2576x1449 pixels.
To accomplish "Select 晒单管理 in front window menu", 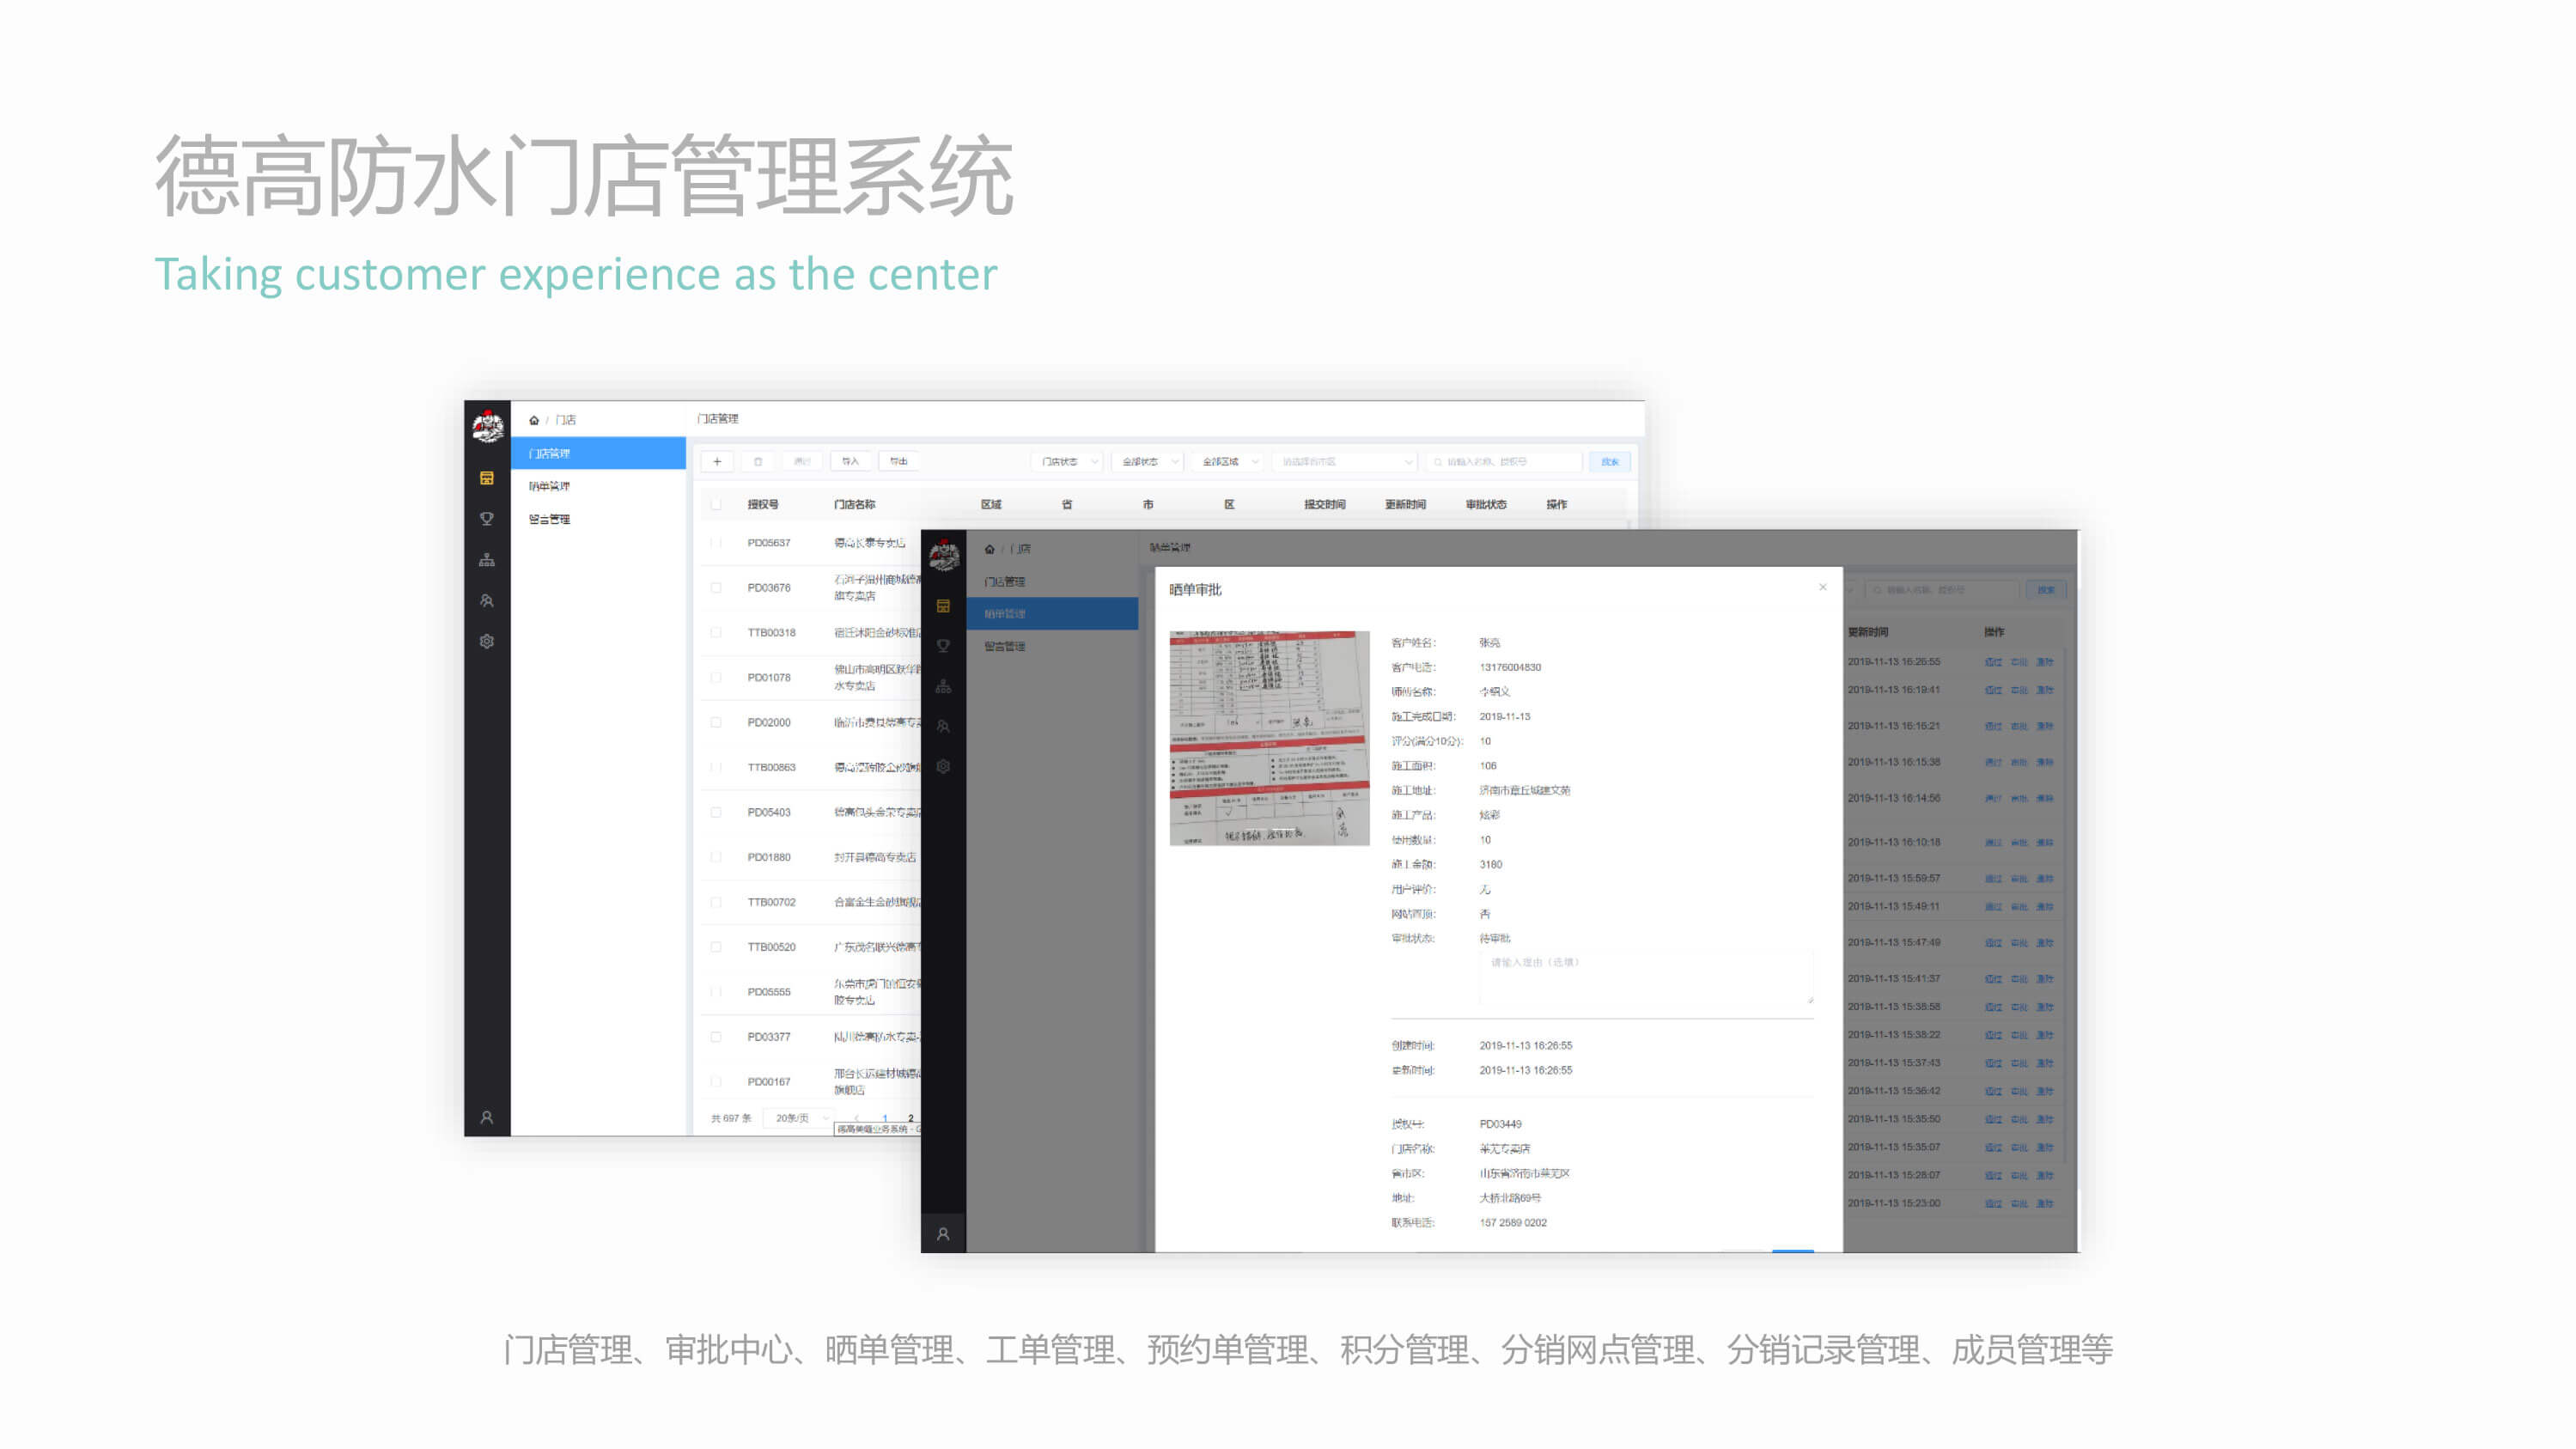I will pos(1053,613).
